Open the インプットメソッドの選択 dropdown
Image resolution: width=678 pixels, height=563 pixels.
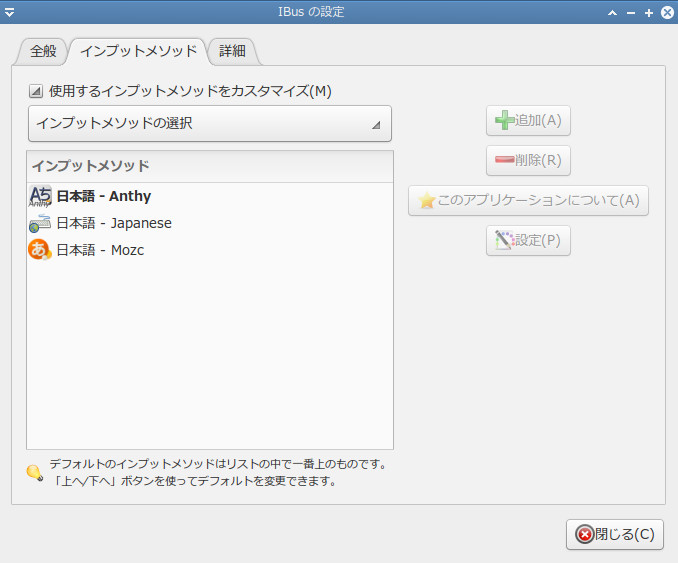[210, 123]
